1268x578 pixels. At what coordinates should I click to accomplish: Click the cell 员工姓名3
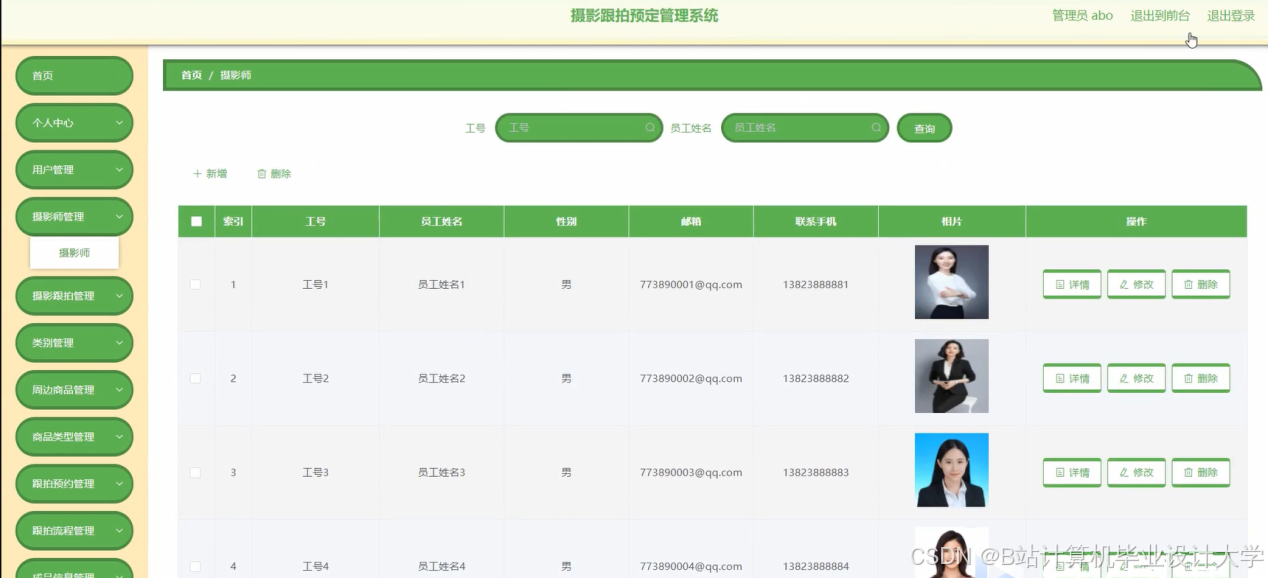pos(441,472)
